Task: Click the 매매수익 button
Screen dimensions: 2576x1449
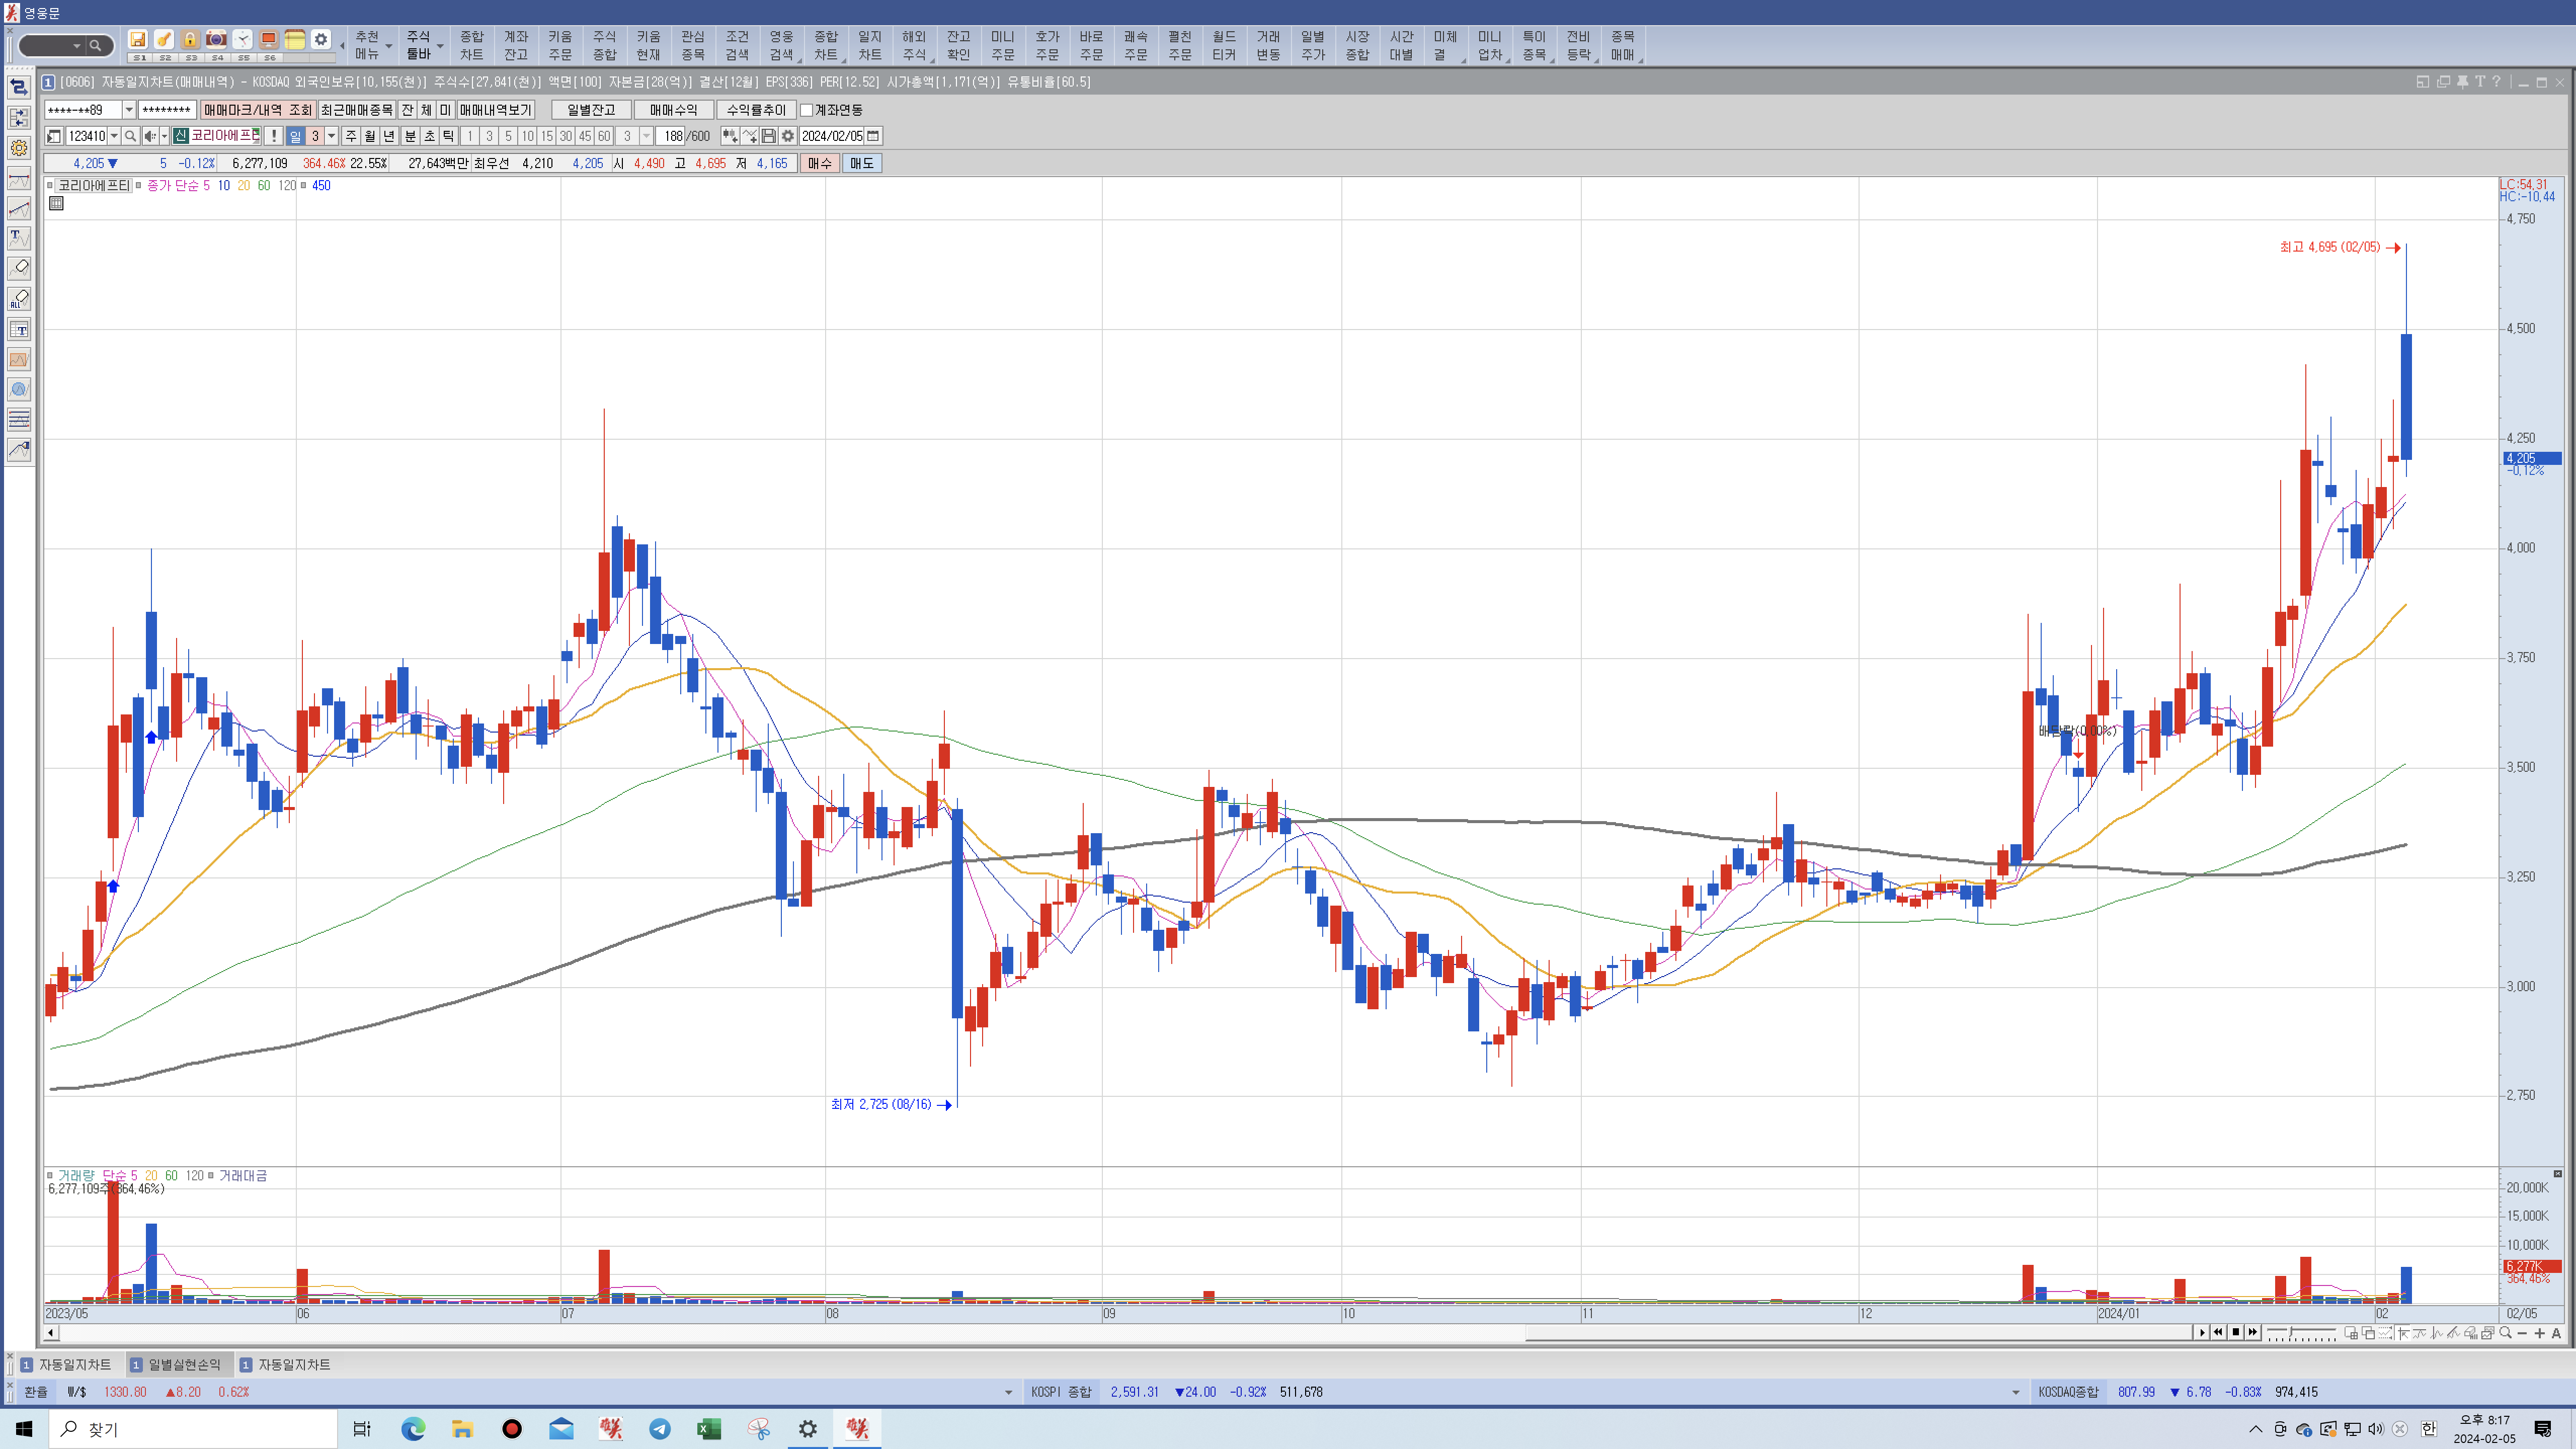Action: pos(673,110)
